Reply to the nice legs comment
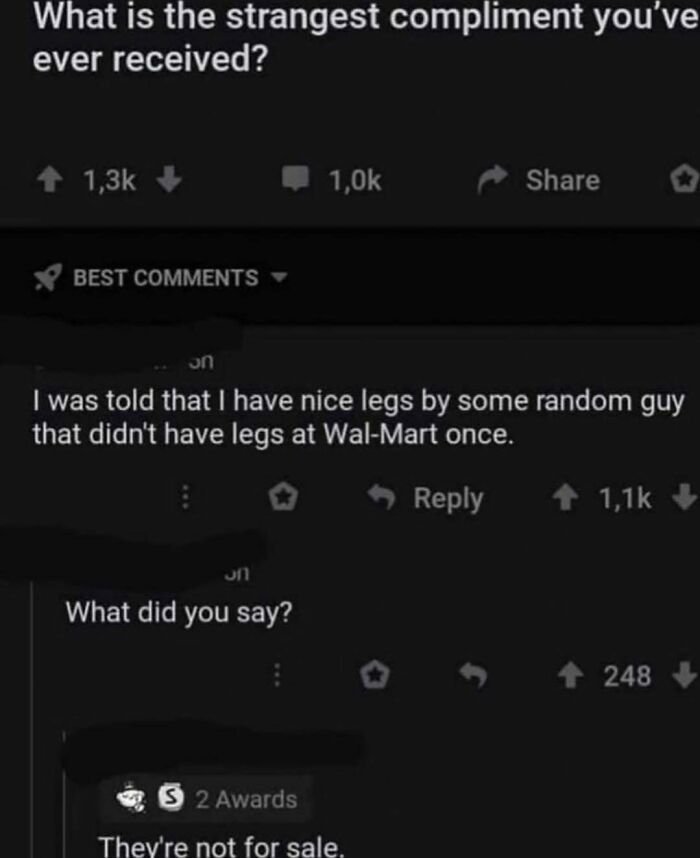700x858 pixels. (425, 498)
